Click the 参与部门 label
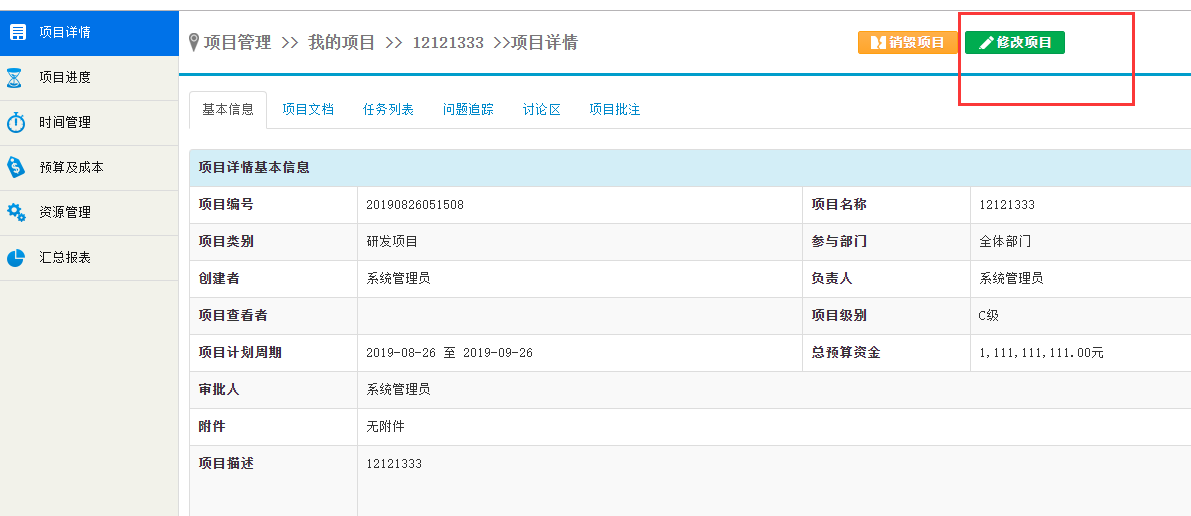The height and width of the screenshot is (516, 1191). click(x=839, y=242)
